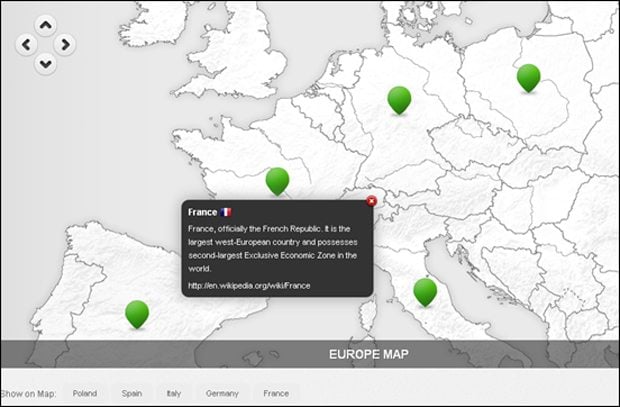Click the green marker on Spain

tap(137, 312)
